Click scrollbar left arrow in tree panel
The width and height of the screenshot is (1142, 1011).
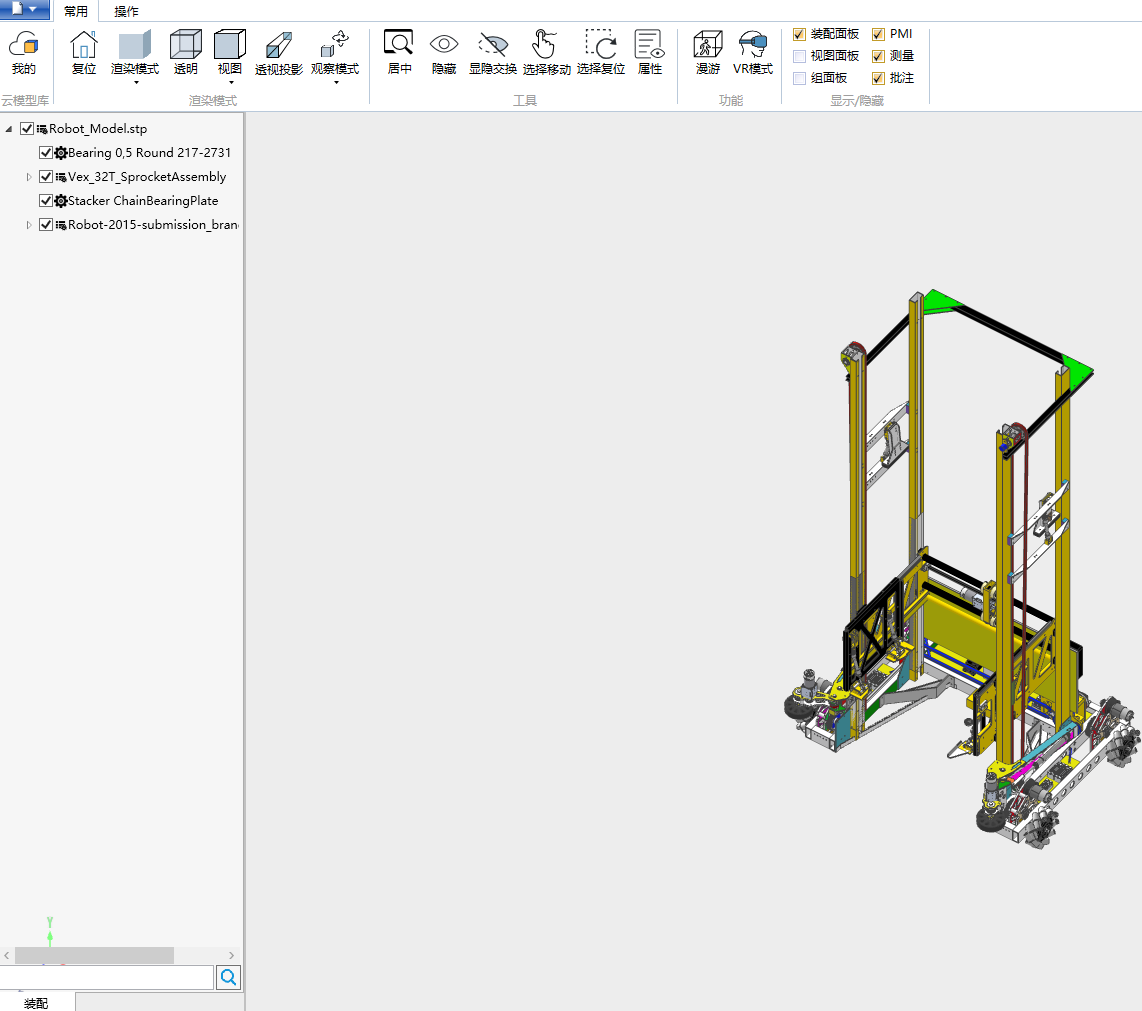point(7,955)
